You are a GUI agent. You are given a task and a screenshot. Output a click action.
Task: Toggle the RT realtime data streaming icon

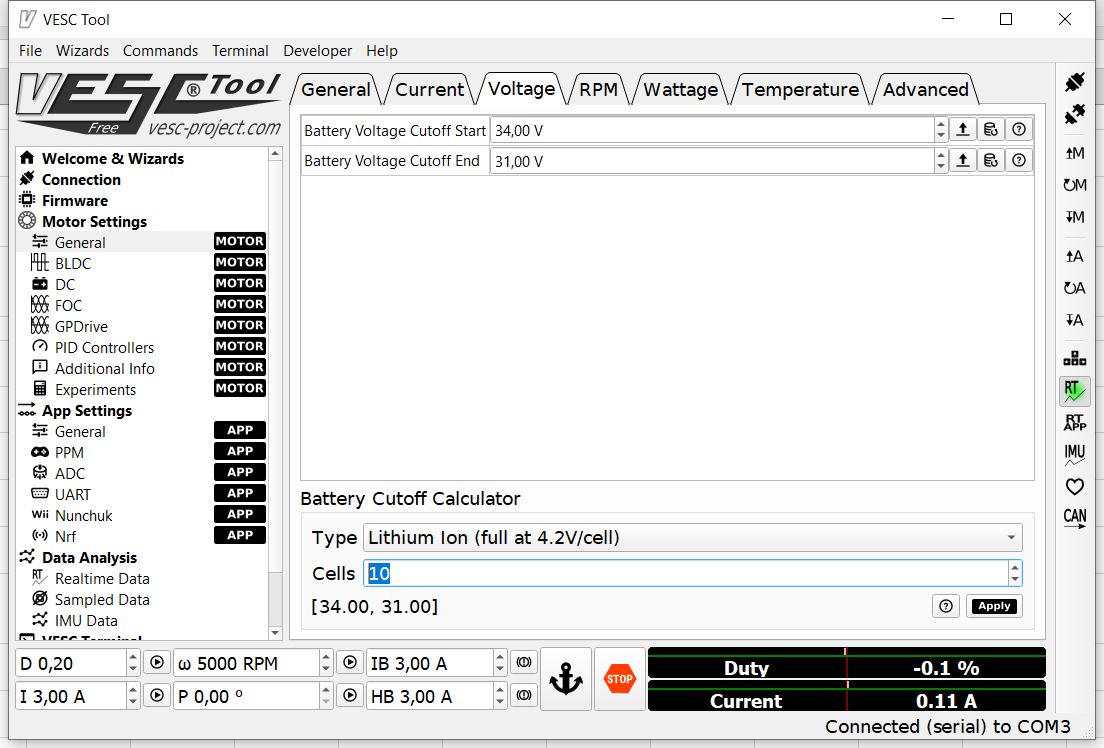(1074, 391)
